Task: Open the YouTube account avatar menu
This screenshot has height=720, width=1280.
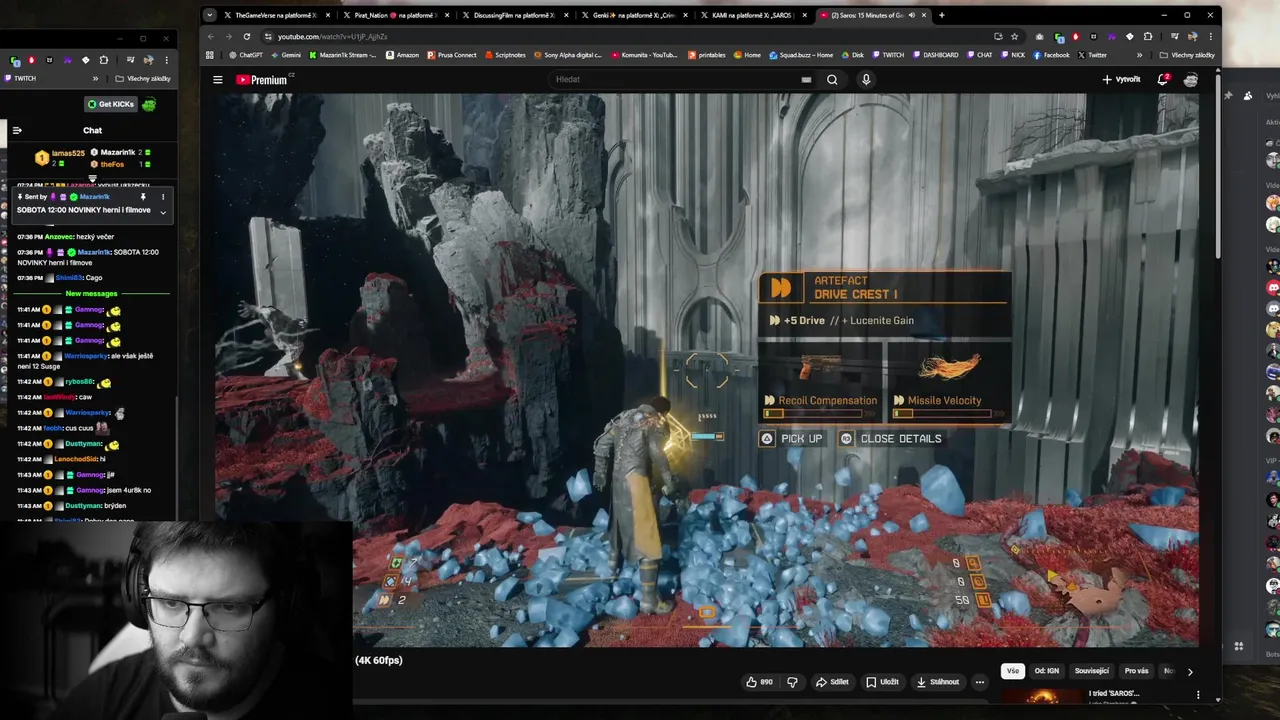Action: (1191, 80)
